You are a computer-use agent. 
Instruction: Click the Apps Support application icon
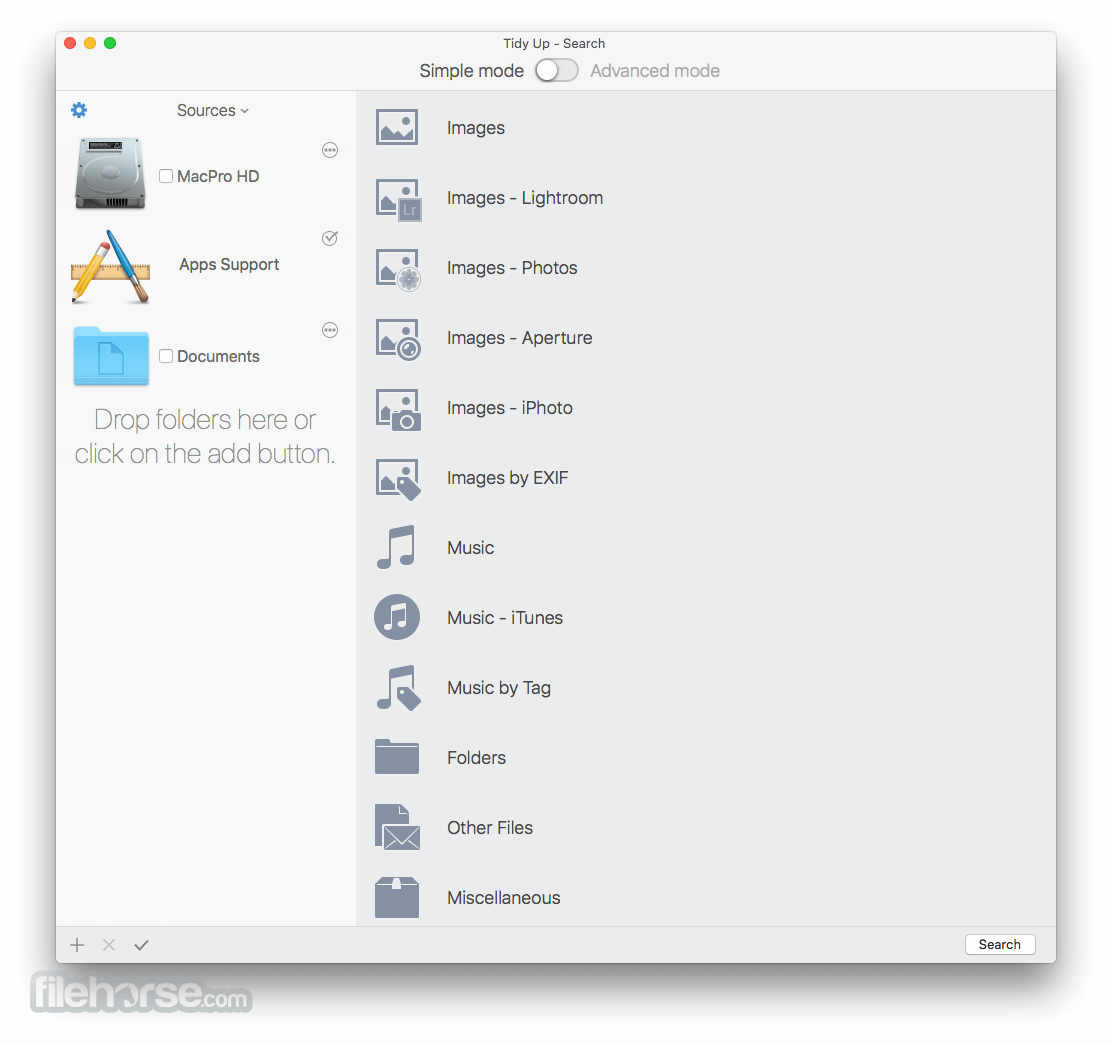click(x=111, y=267)
